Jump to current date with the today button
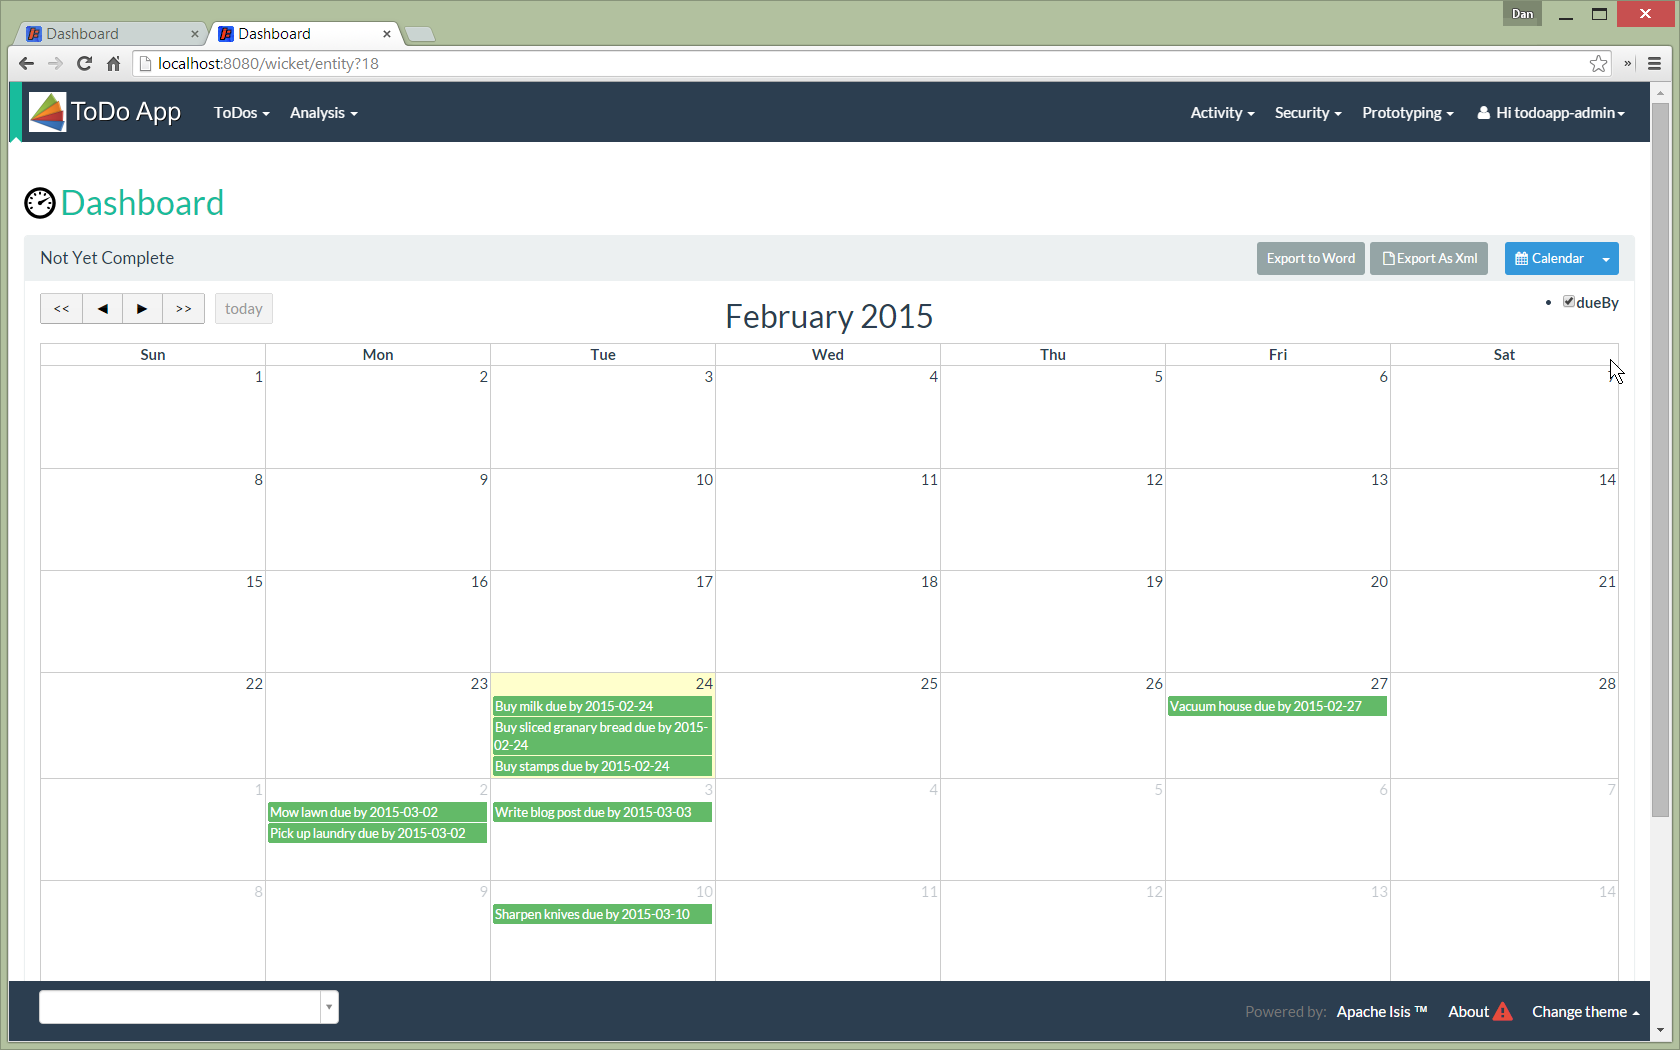The image size is (1680, 1050). tap(243, 308)
